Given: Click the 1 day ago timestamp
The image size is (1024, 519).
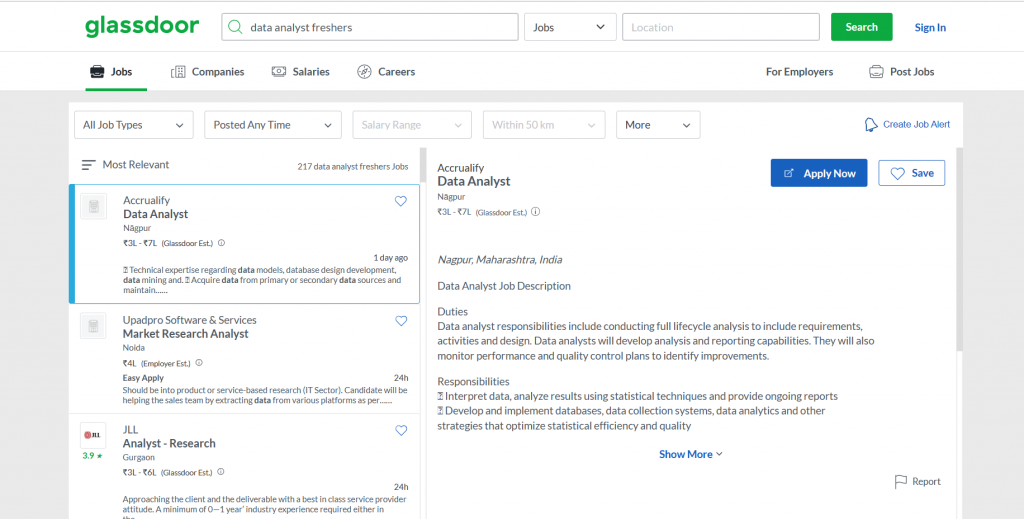Looking at the screenshot, I should coord(391,258).
